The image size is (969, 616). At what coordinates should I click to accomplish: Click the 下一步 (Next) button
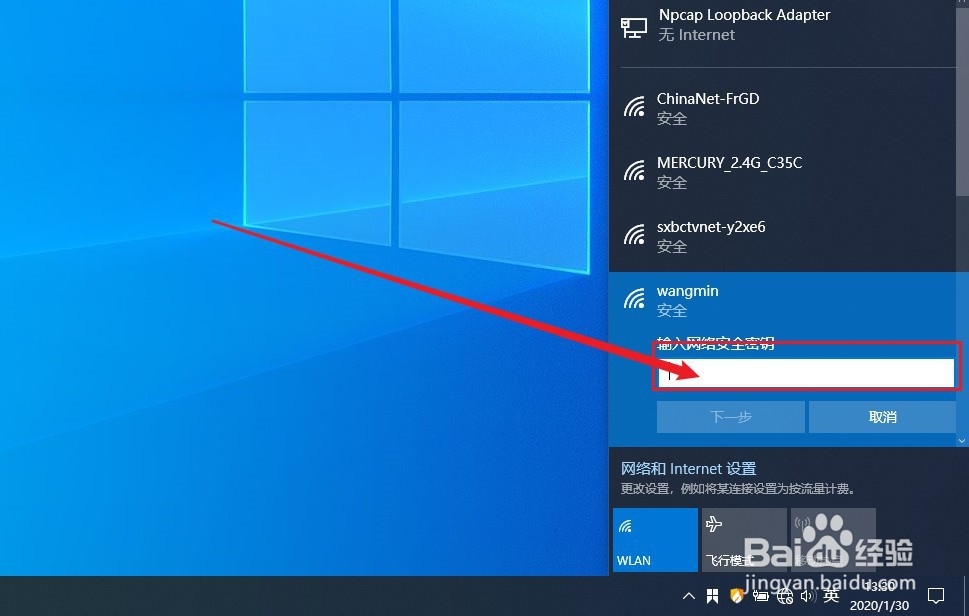click(730, 417)
